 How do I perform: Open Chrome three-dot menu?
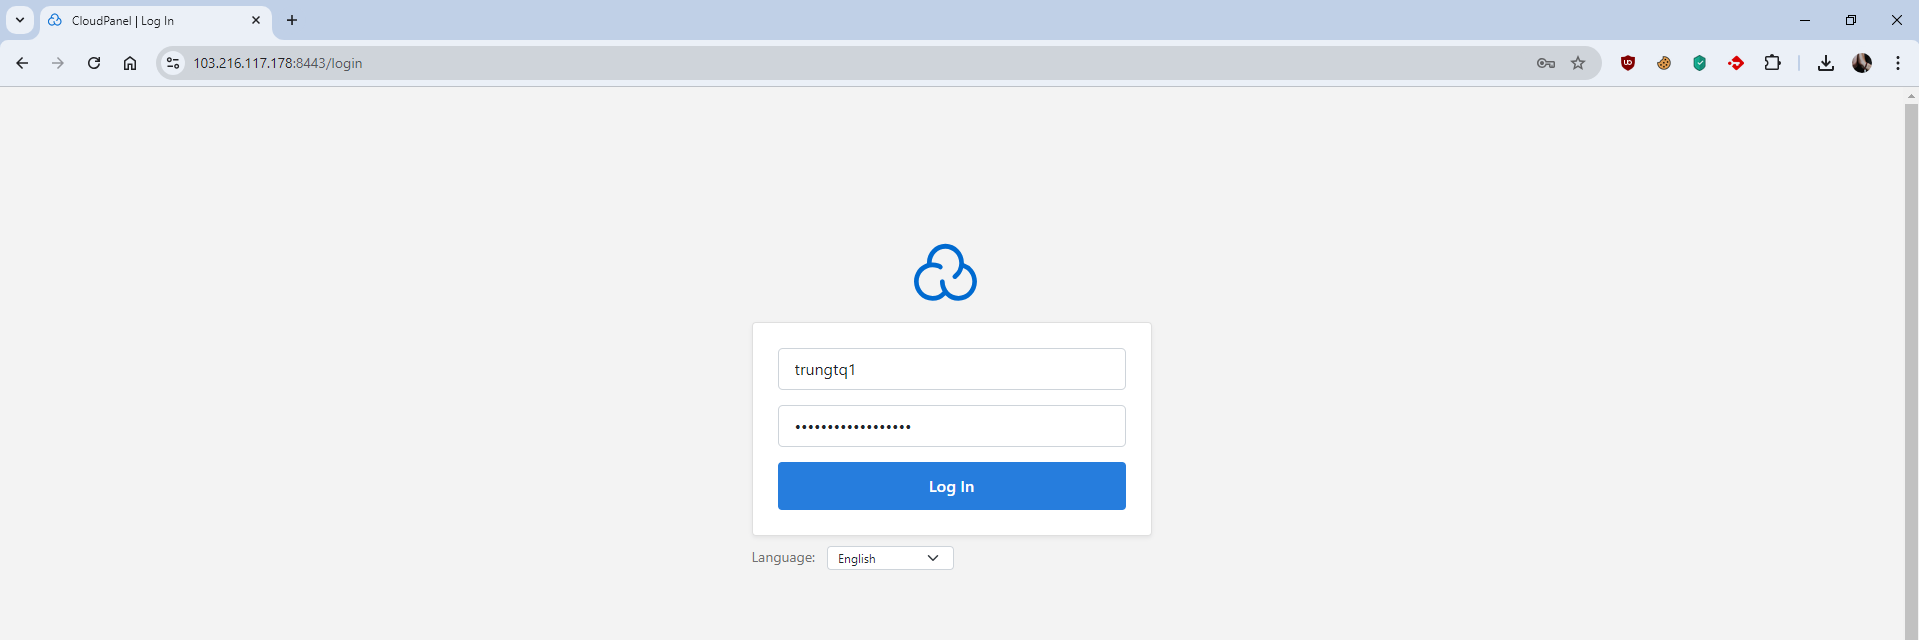pyautogui.click(x=1898, y=63)
